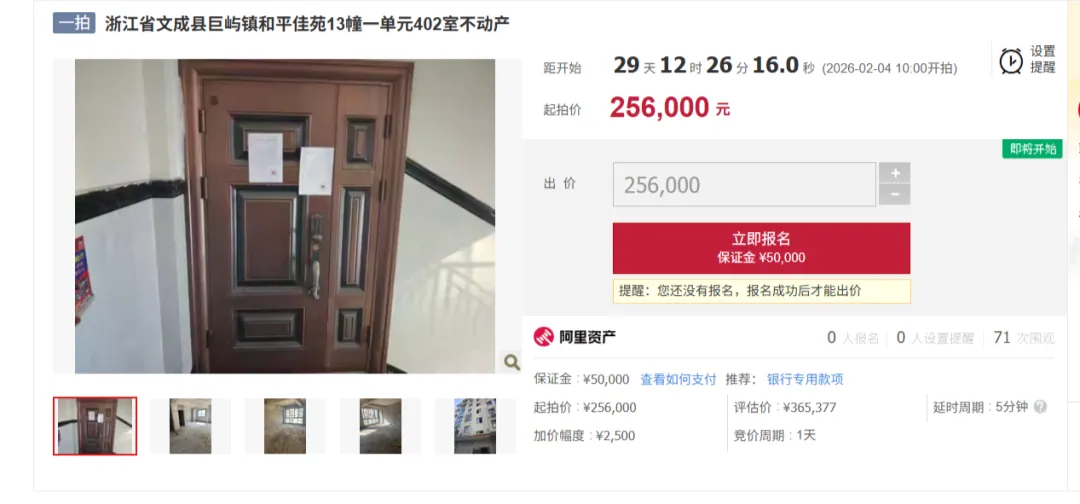Screen dimensions: 1080x504
Task: Click the large door photo
Action: point(285,216)
